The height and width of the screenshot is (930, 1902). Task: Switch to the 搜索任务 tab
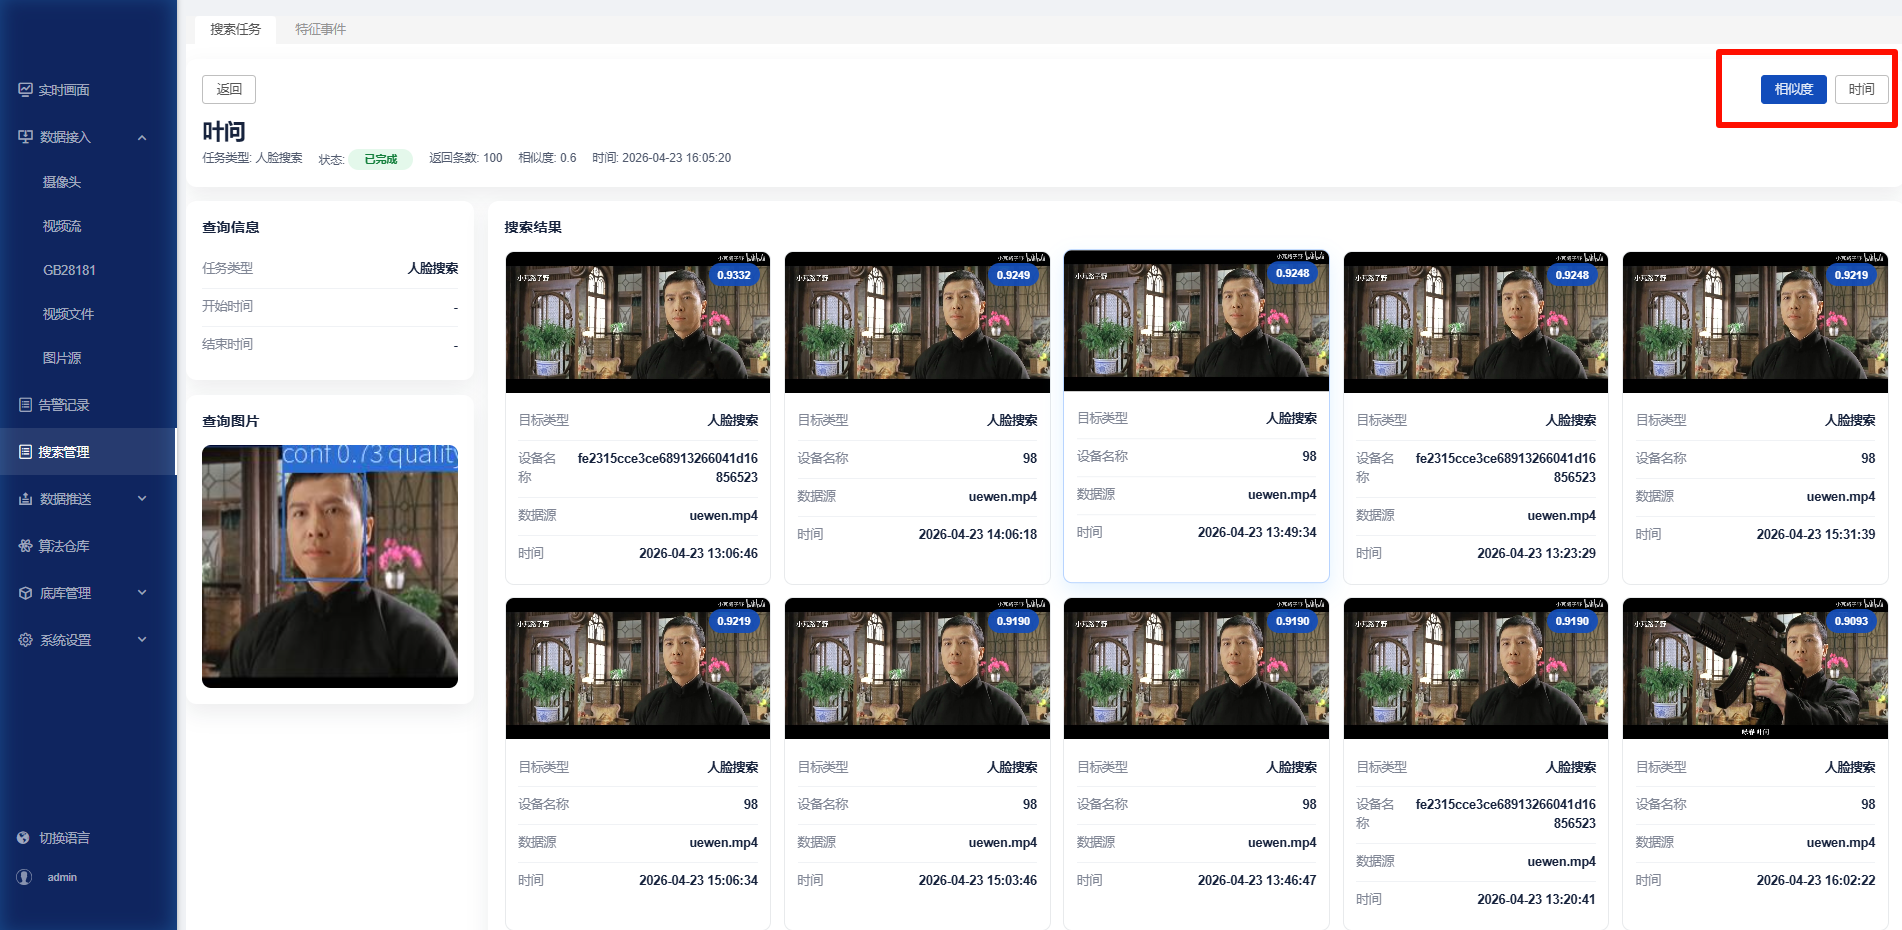235,29
